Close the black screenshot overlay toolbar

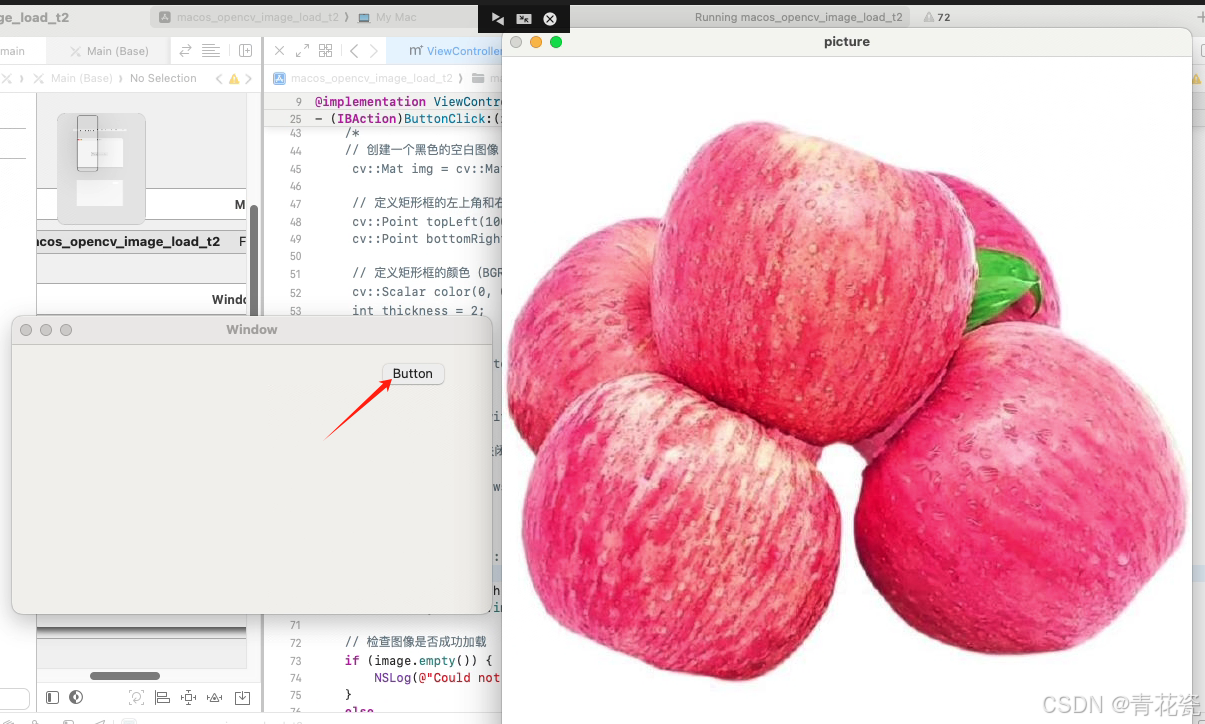coord(549,19)
